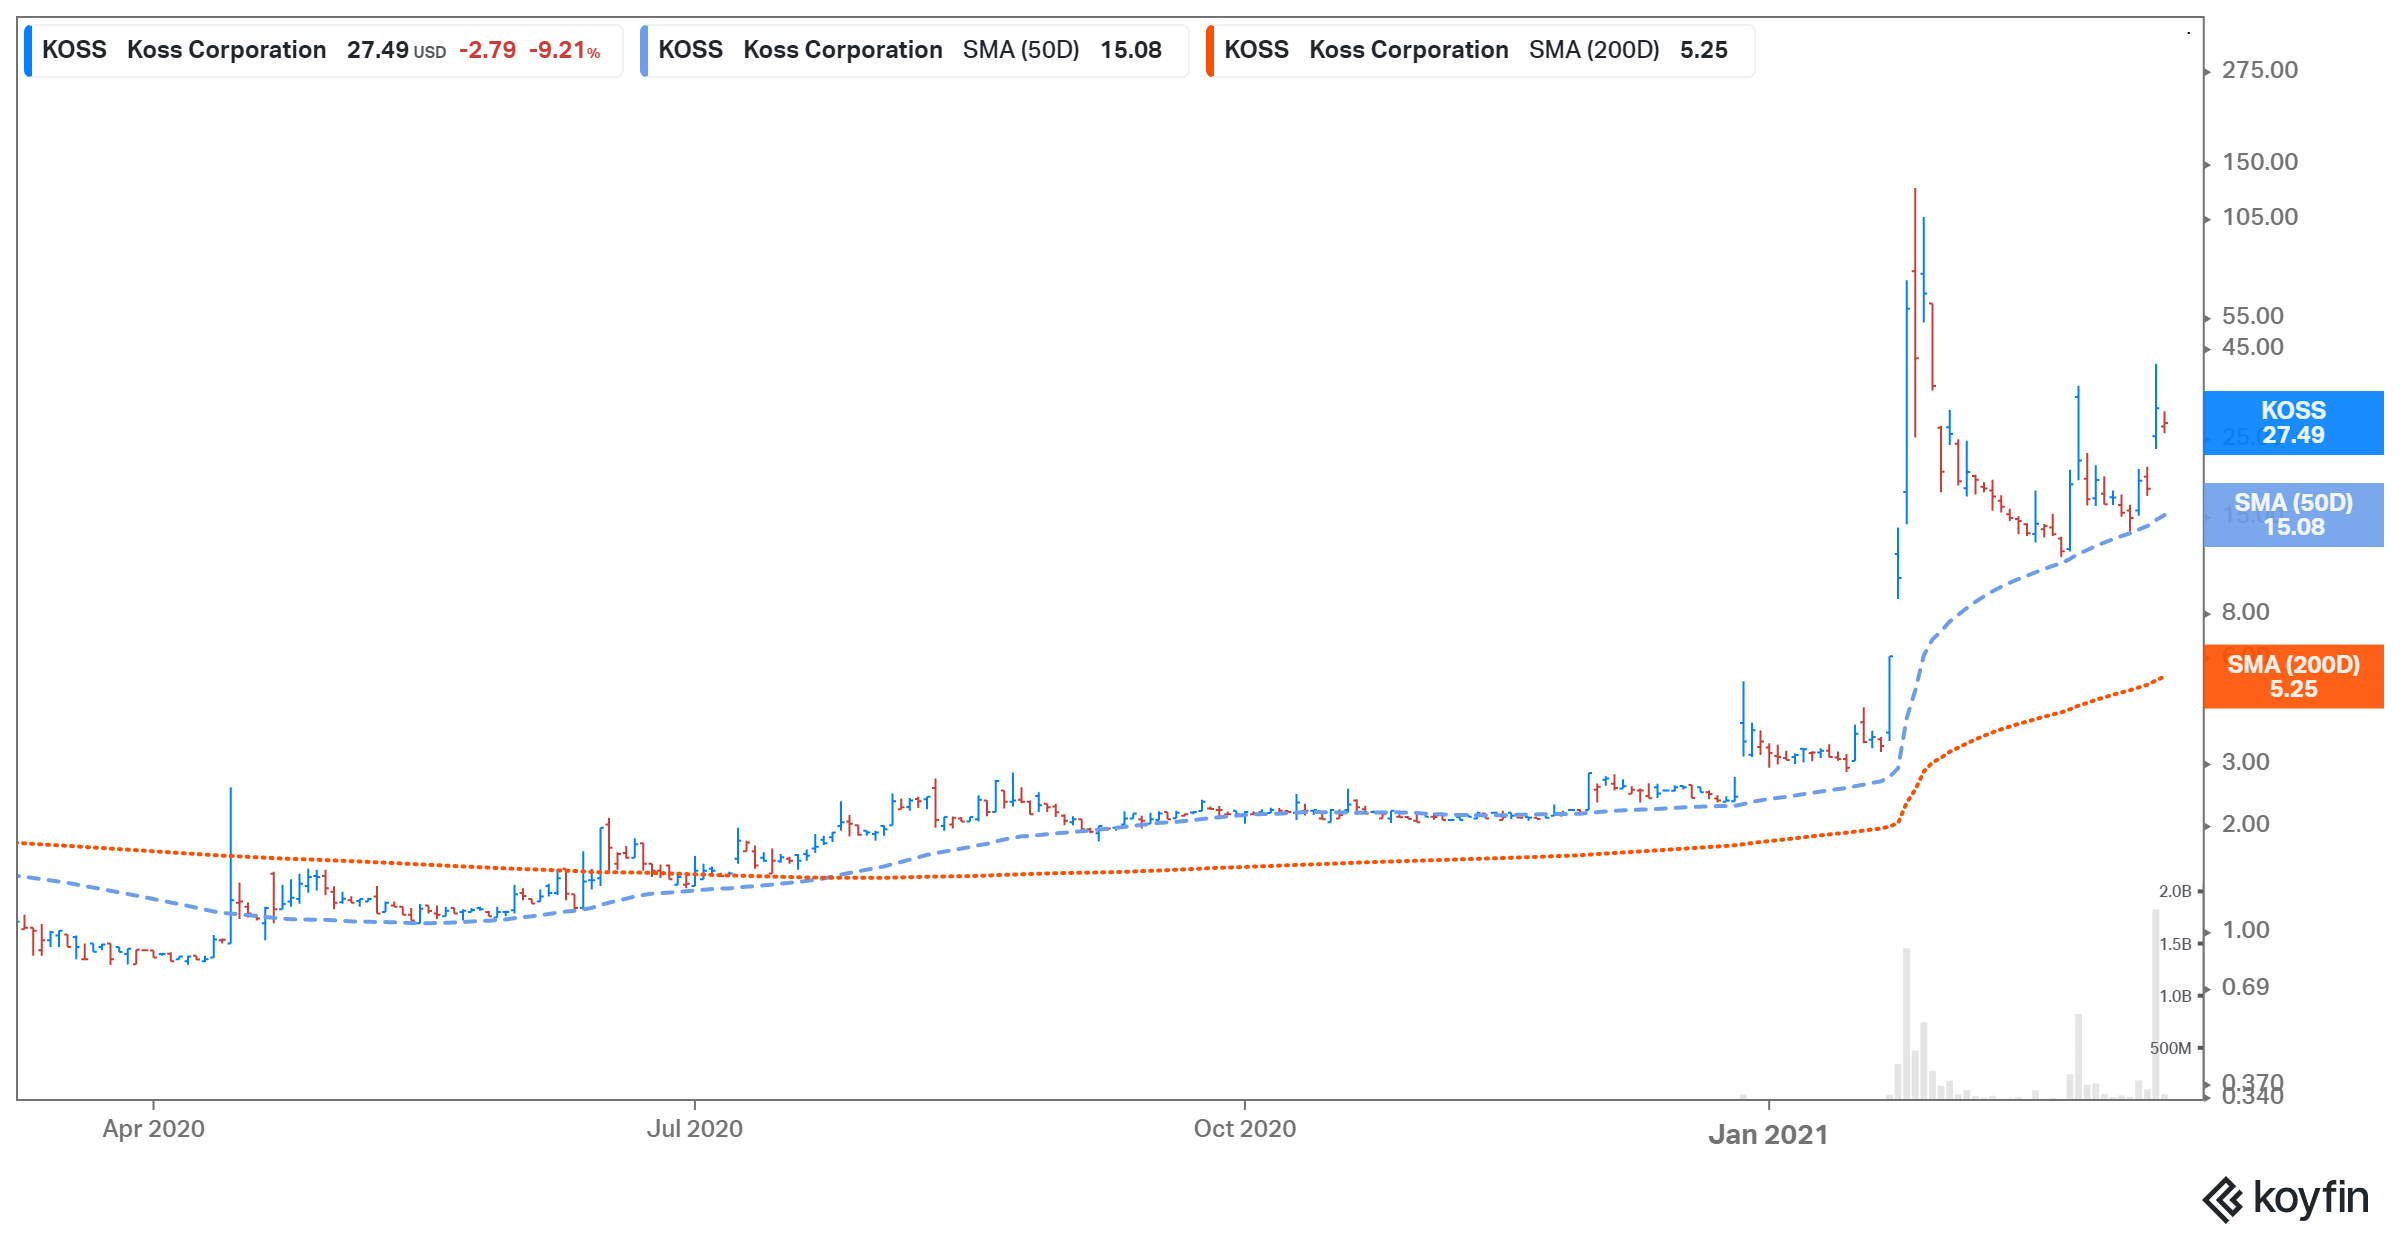Click the 1.00 price axis label
This screenshot has width=2400, height=1240.
click(x=2246, y=930)
